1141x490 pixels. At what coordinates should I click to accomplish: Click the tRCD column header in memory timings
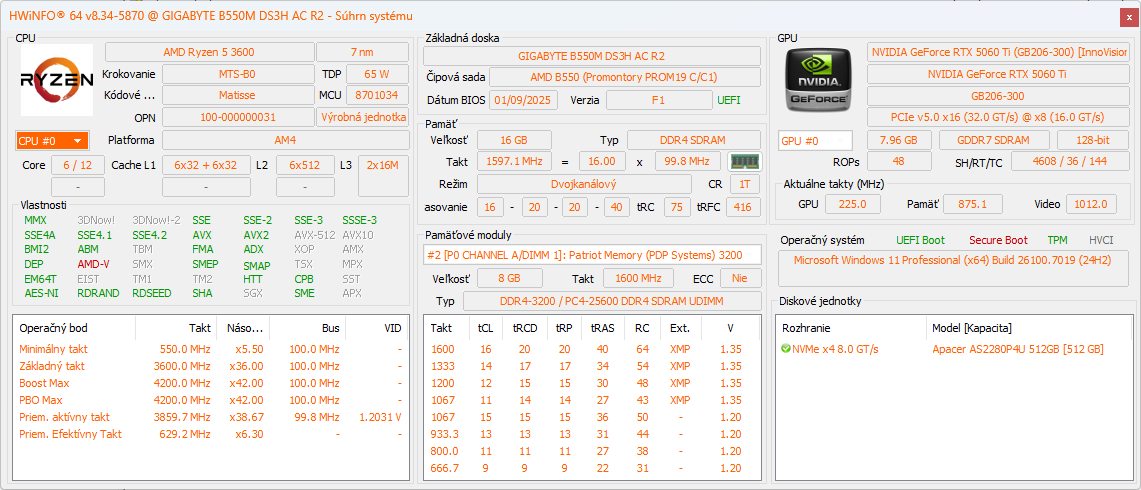pos(525,327)
